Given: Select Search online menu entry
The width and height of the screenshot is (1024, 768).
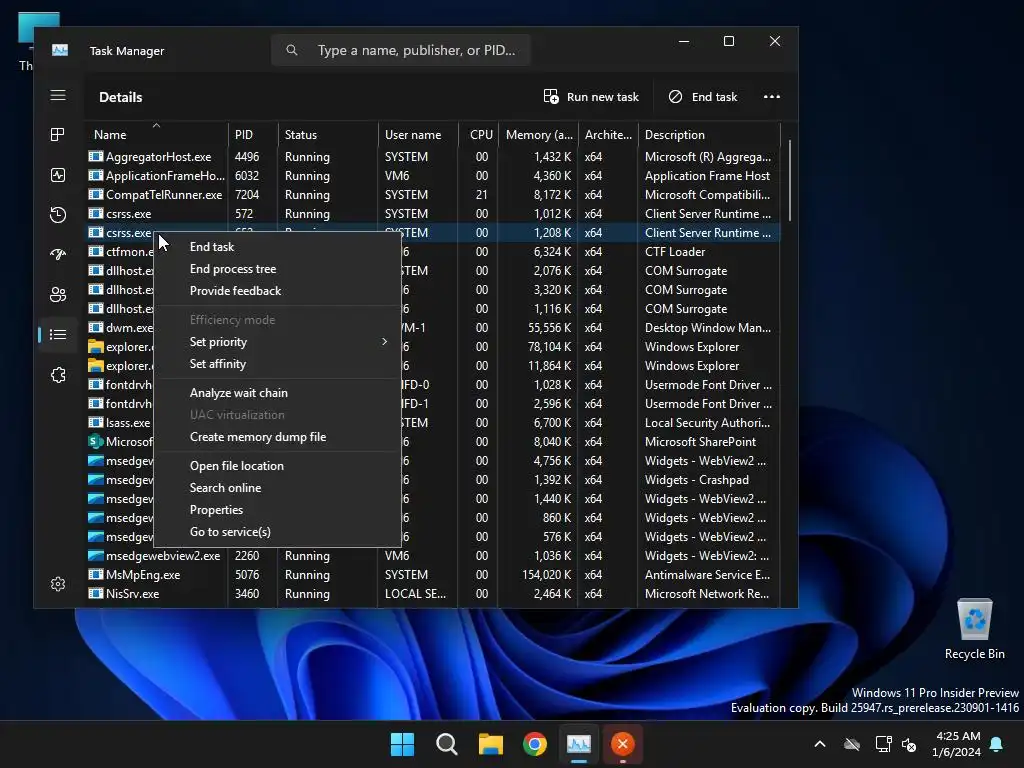Looking at the screenshot, I should click(x=278, y=488).
